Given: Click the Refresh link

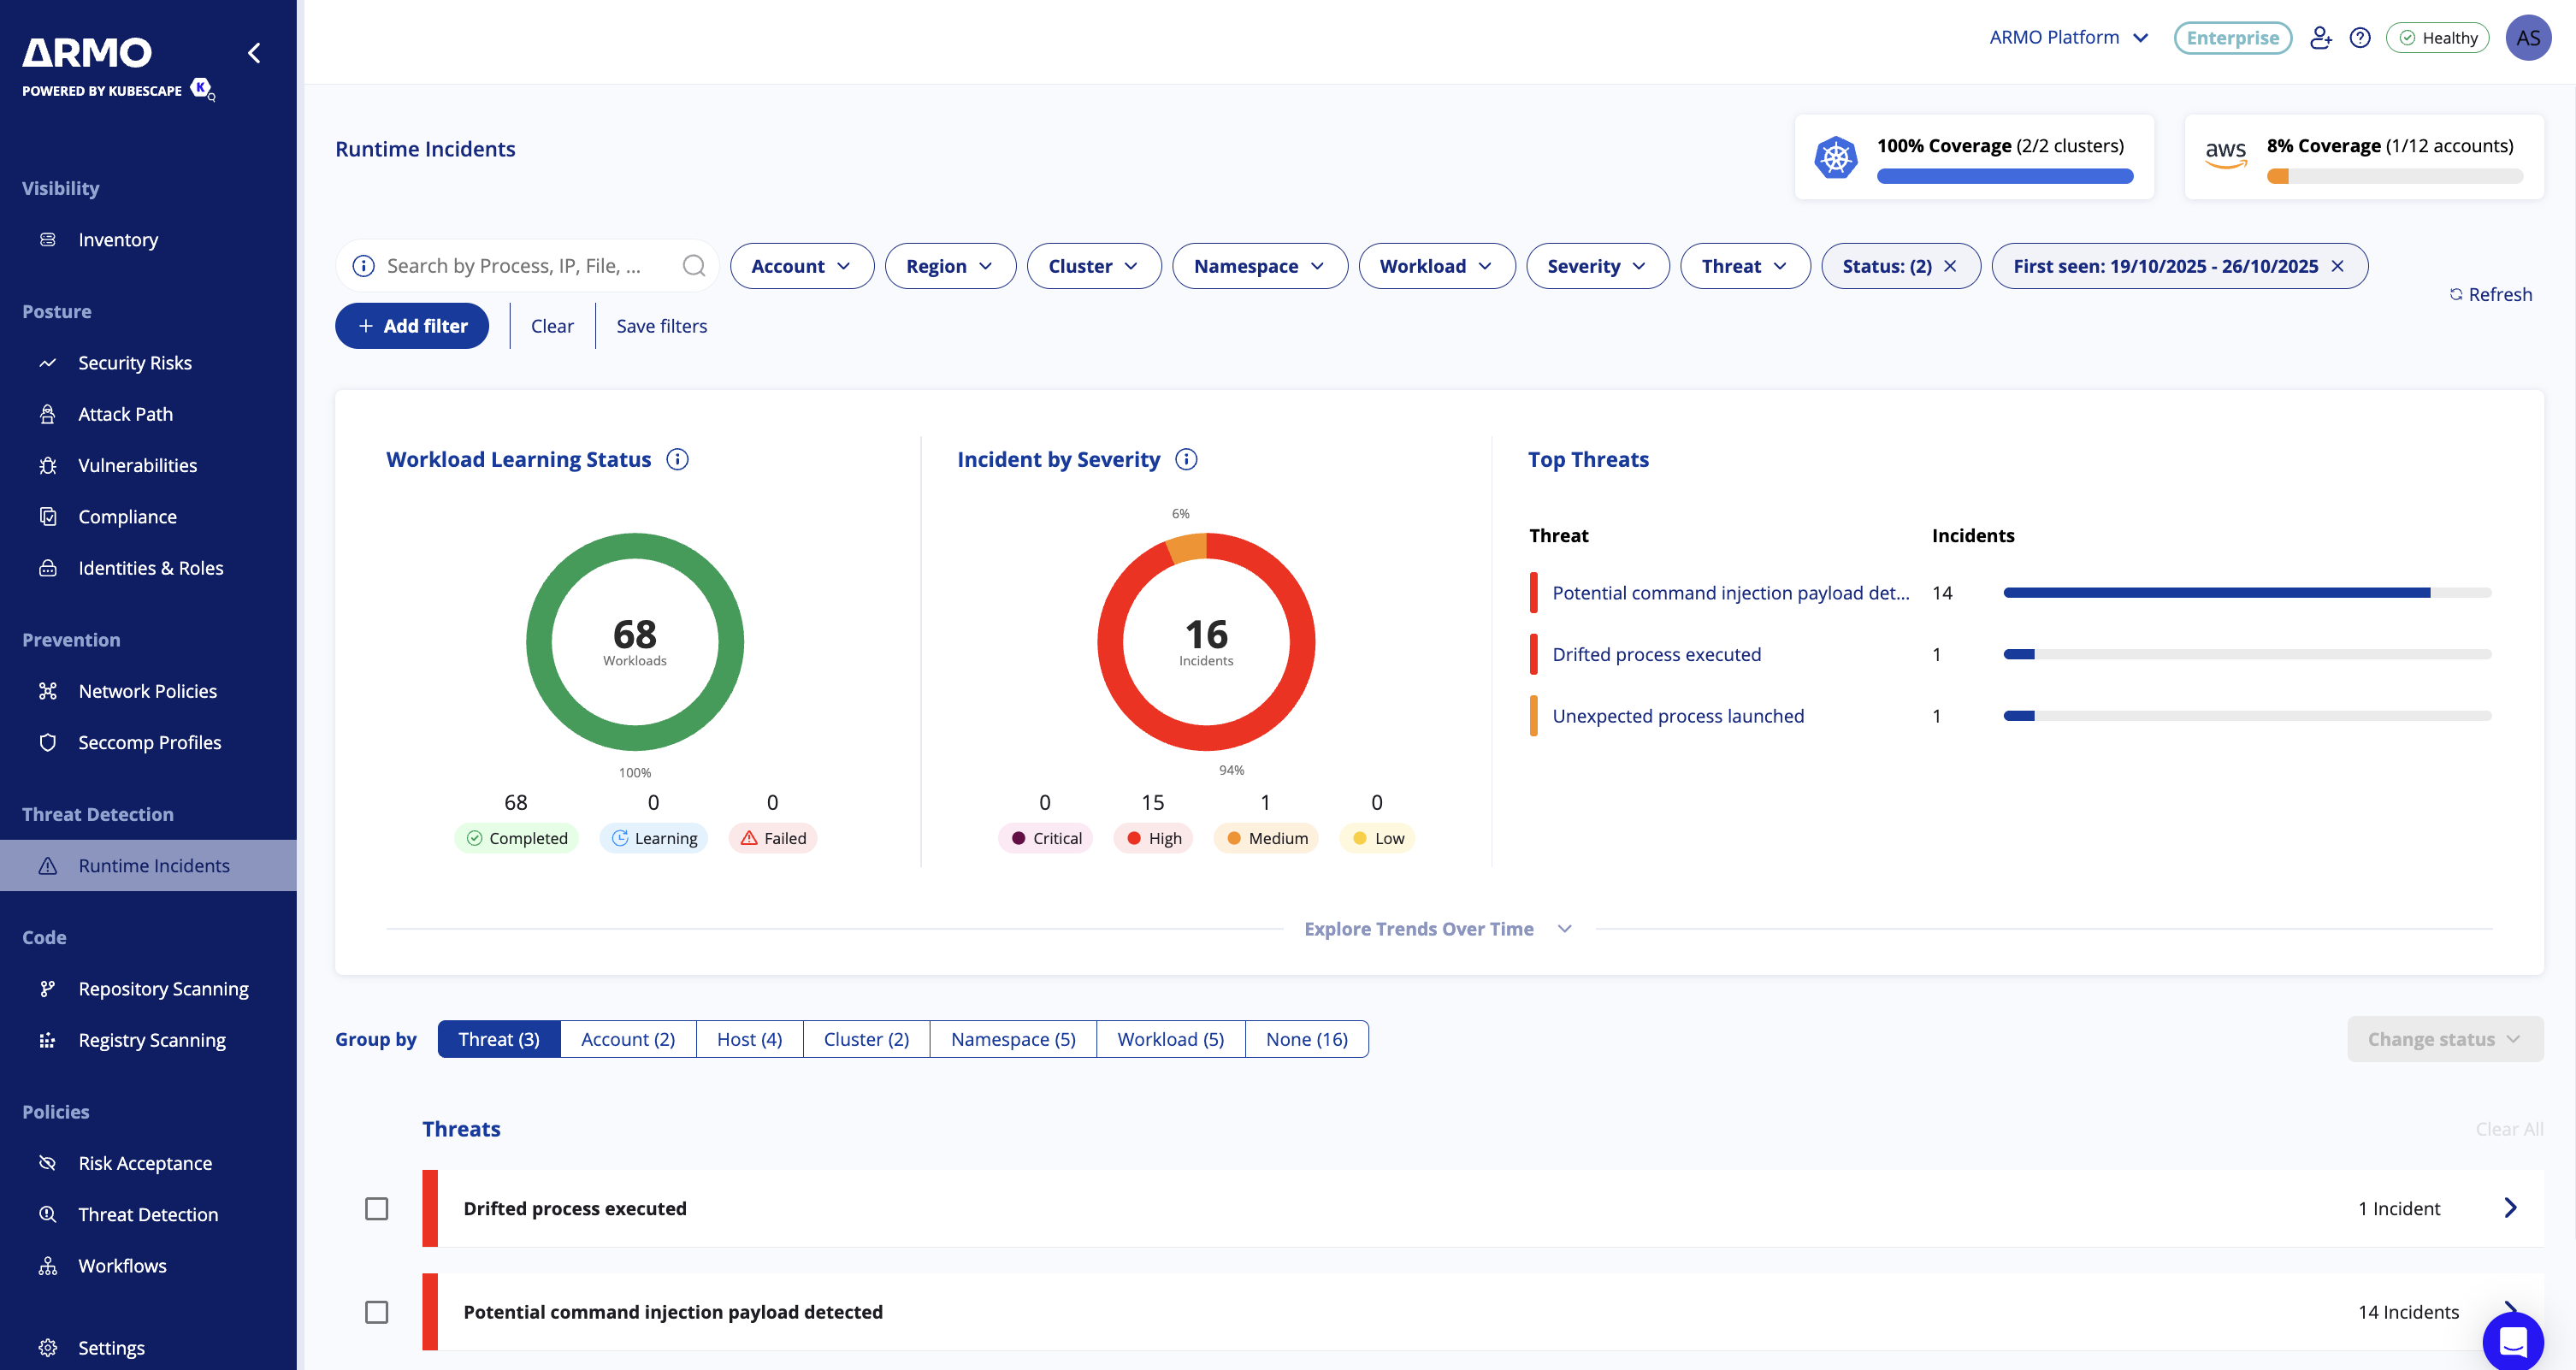Looking at the screenshot, I should (x=2490, y=294).
